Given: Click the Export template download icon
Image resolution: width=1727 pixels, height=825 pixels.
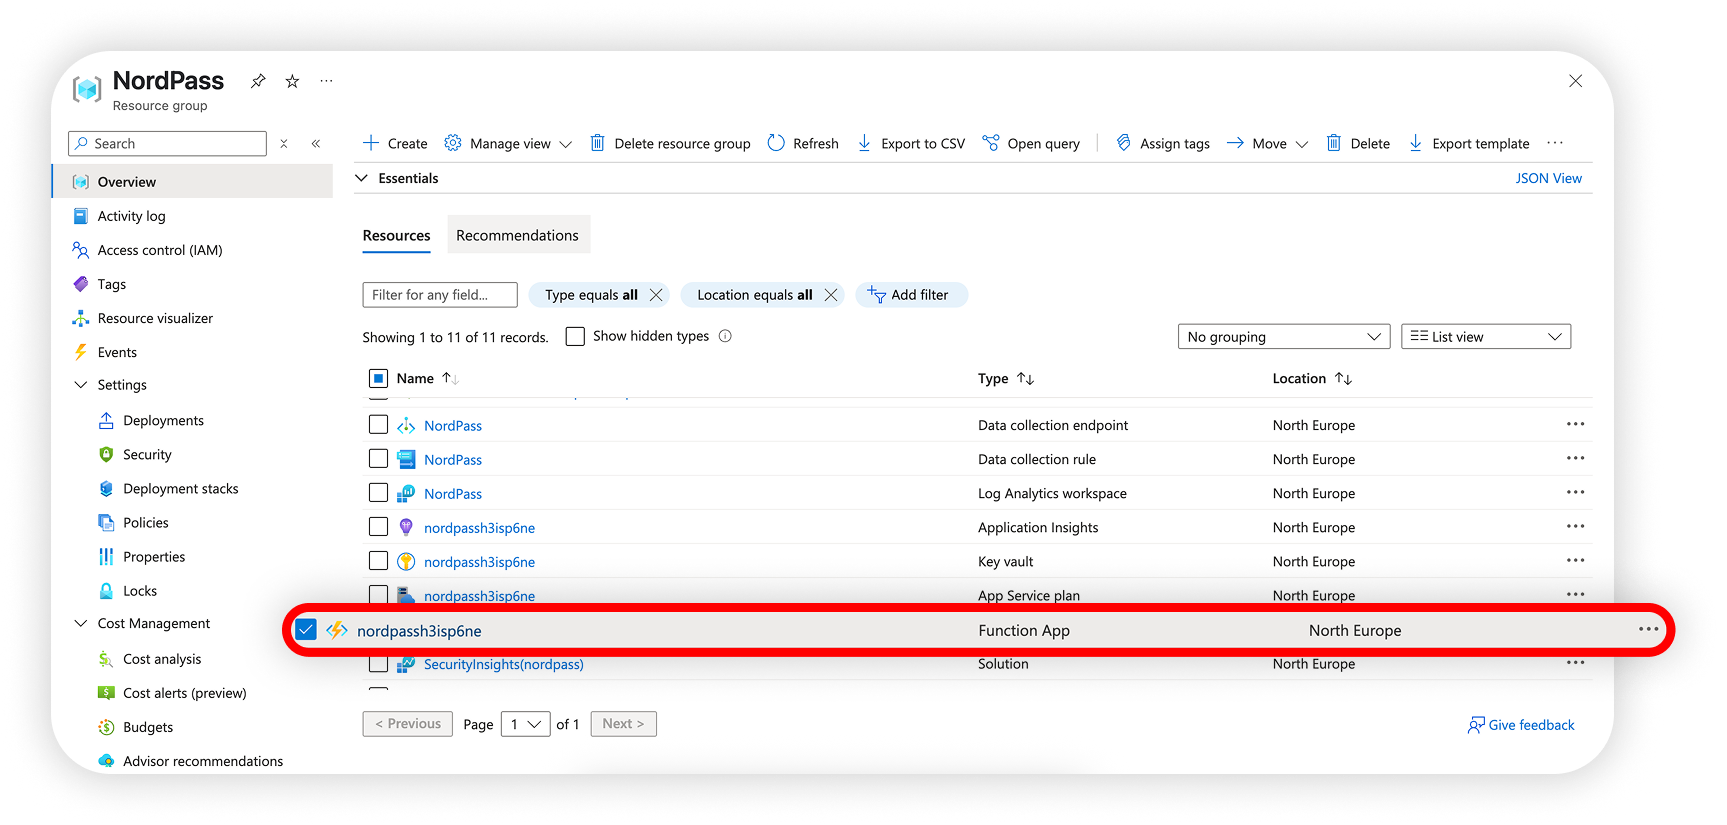Looking at the screenshot, I should (x=1415, y=143).
